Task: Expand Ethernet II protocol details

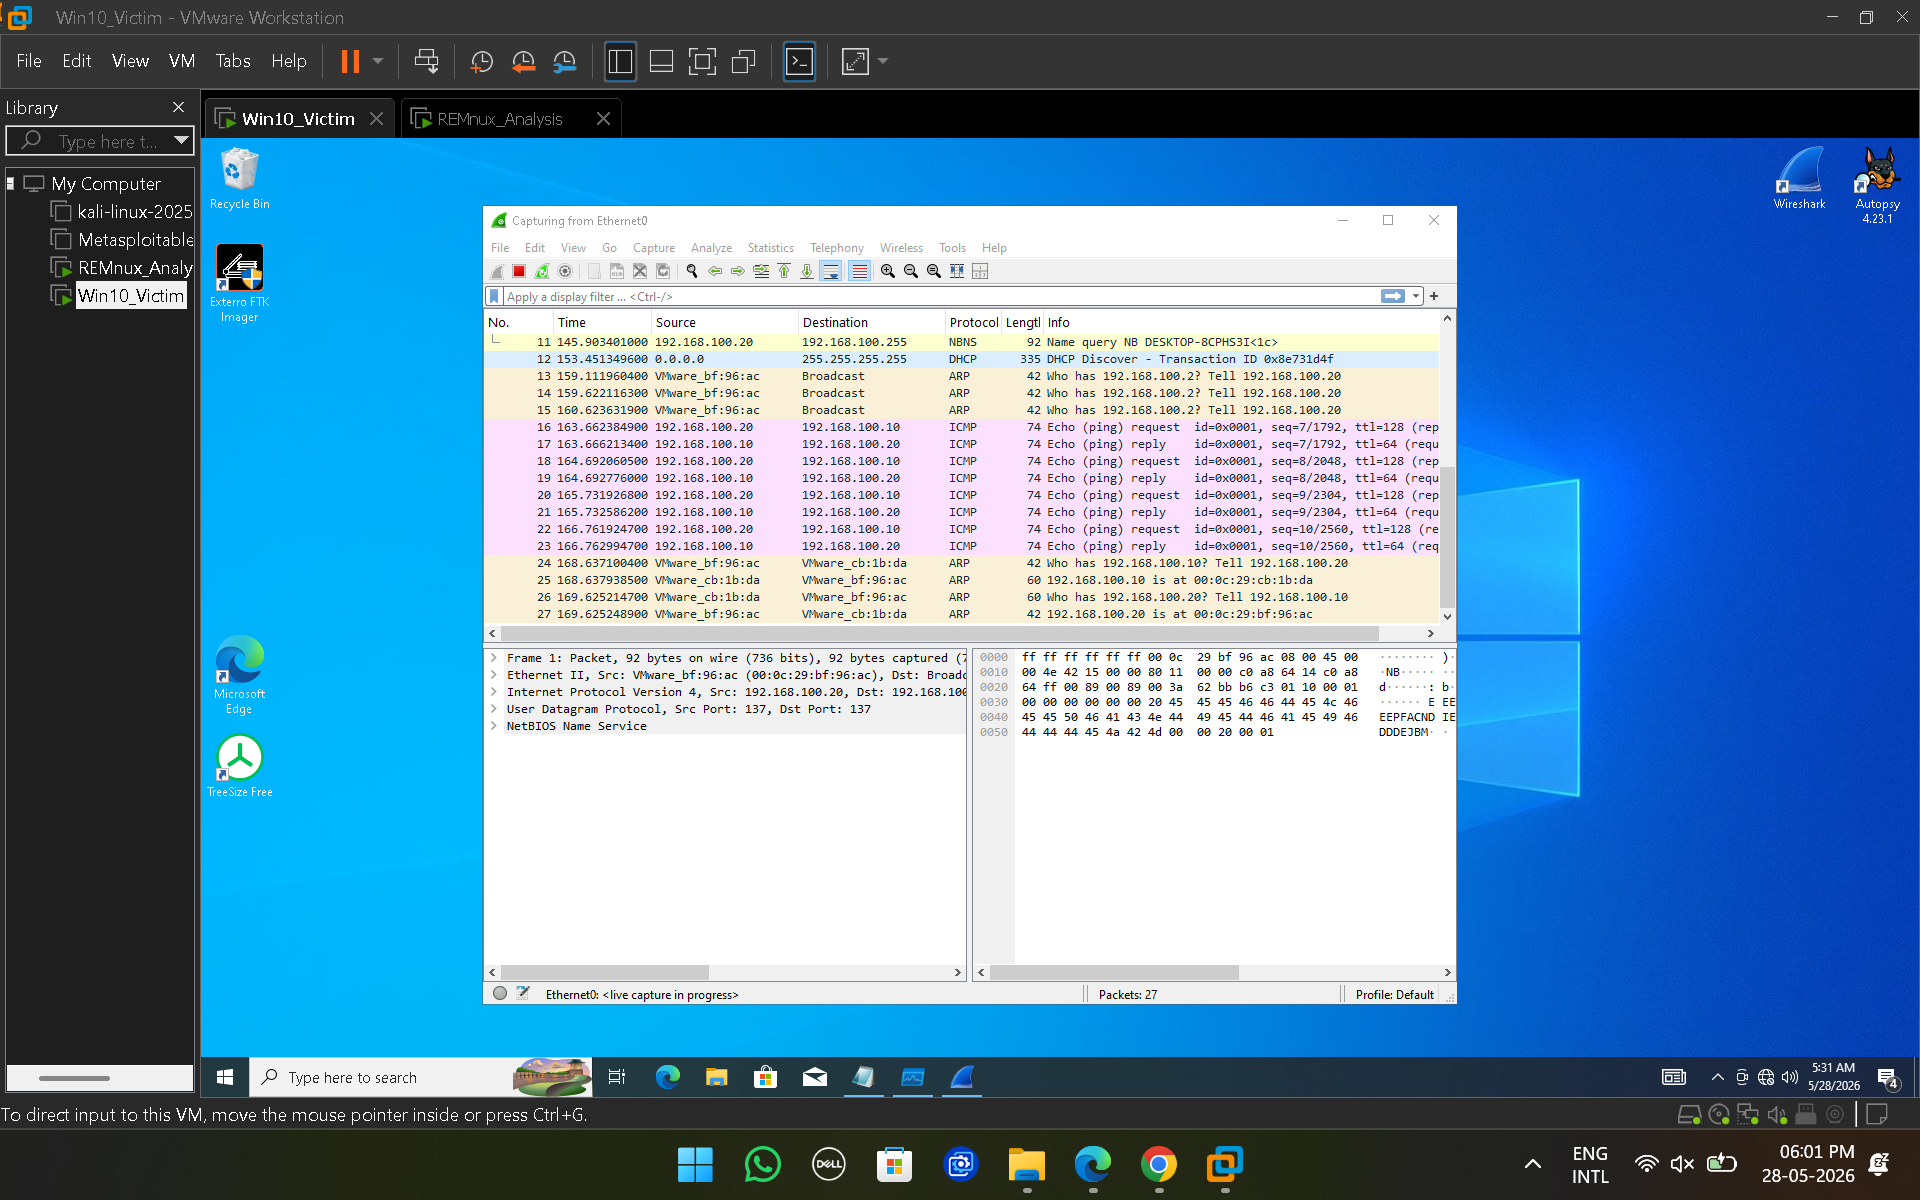Action: (x=494, y=675)
